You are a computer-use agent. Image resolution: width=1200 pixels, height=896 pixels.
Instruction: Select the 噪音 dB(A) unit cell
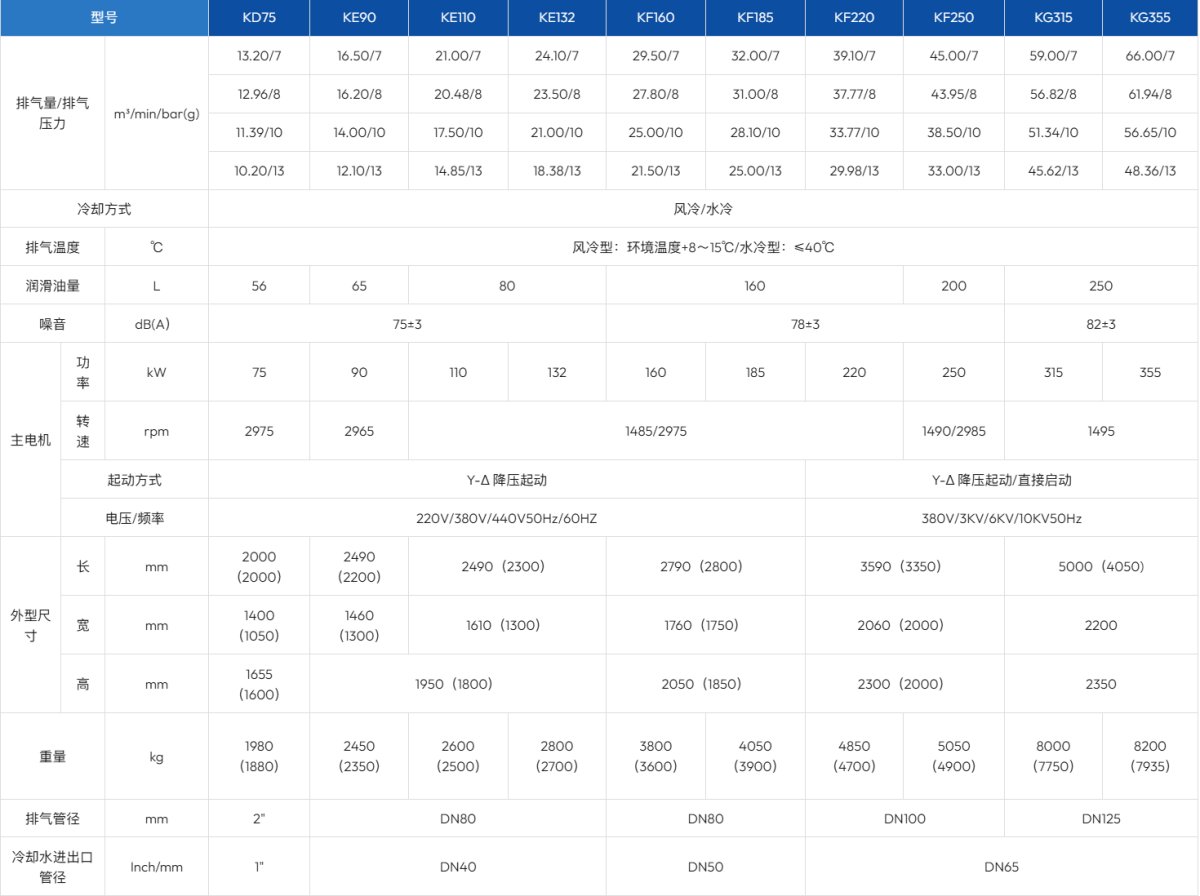pos(157,324)
